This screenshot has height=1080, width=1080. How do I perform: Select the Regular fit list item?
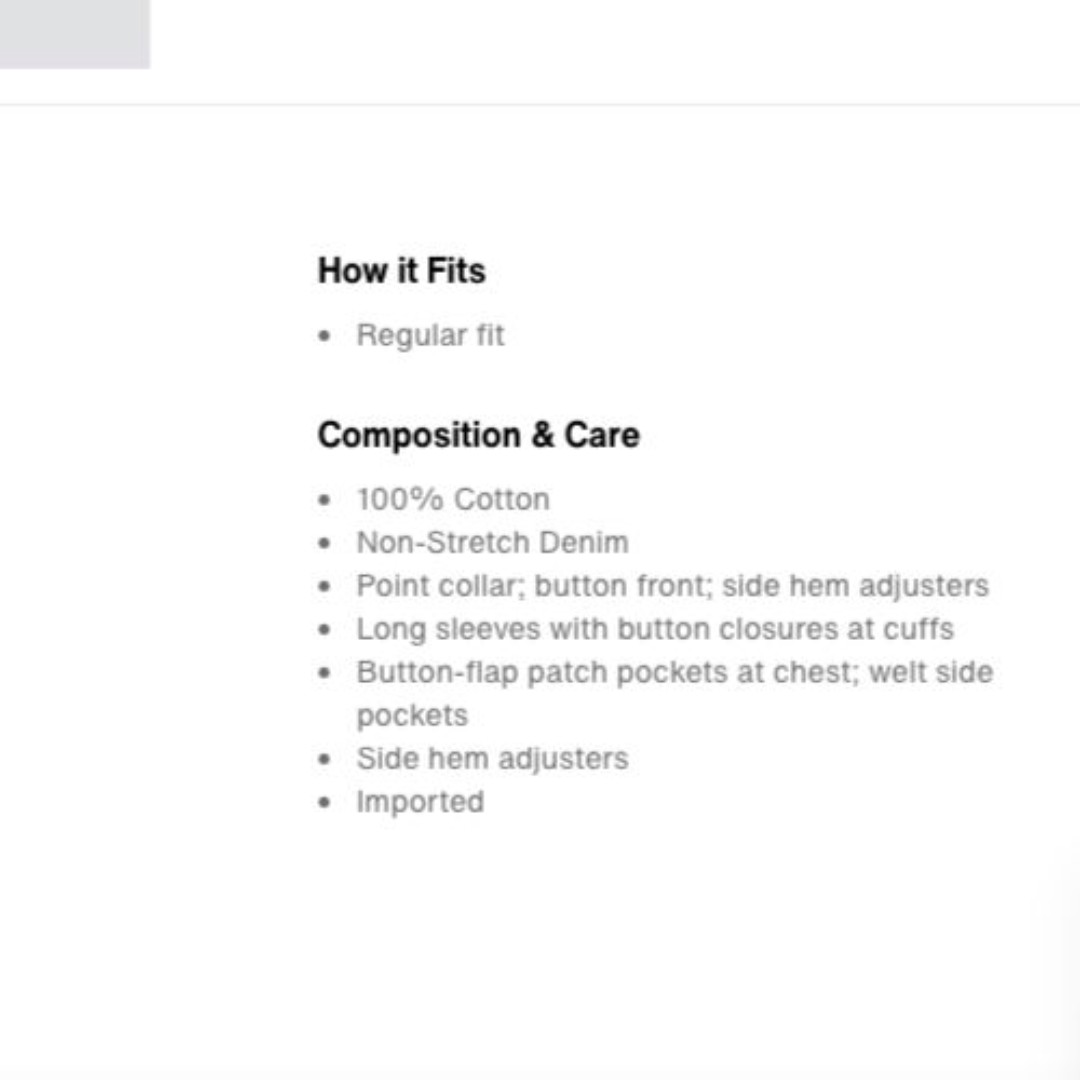(x=430, y=336)
